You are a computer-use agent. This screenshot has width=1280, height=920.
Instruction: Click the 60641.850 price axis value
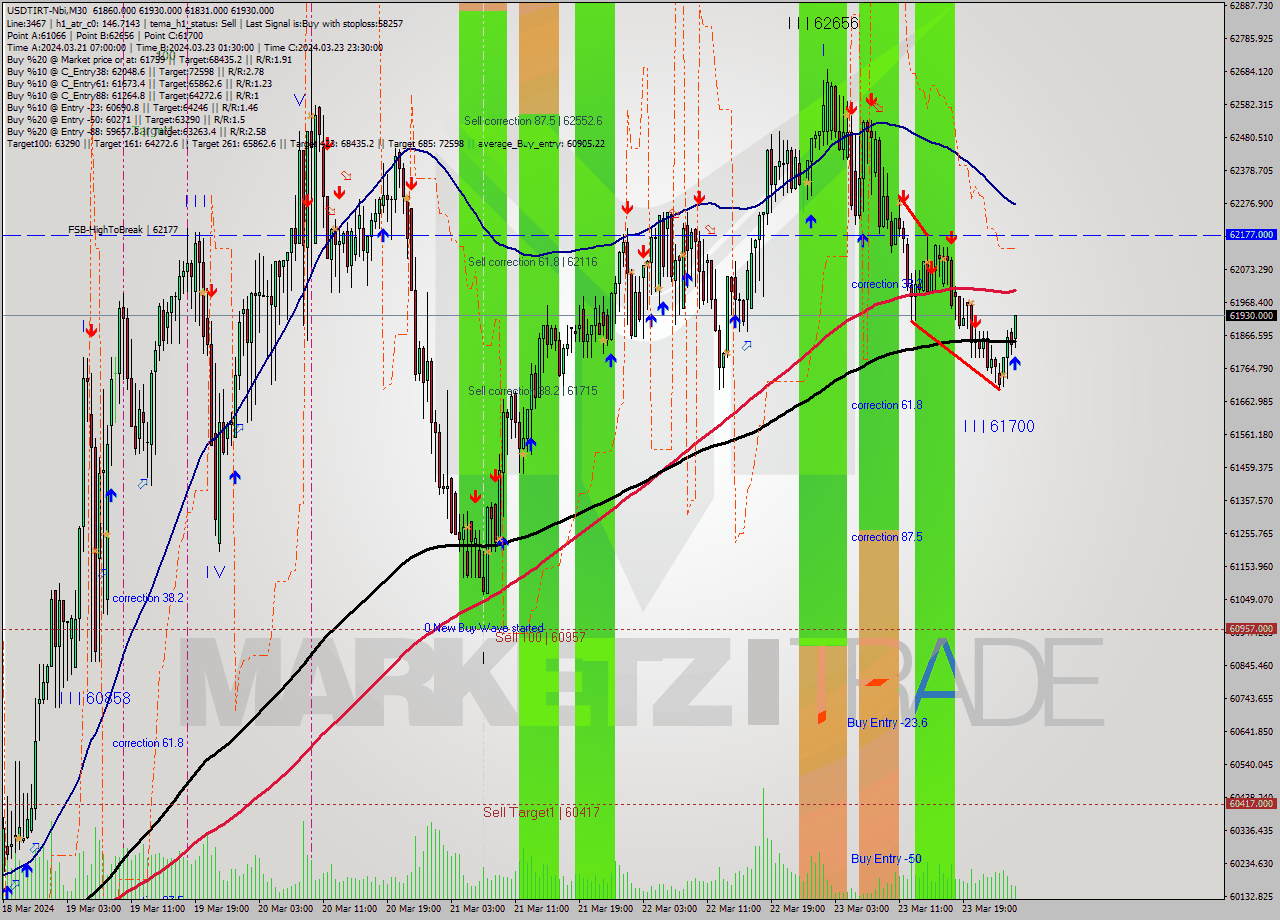click(1250, 732)
